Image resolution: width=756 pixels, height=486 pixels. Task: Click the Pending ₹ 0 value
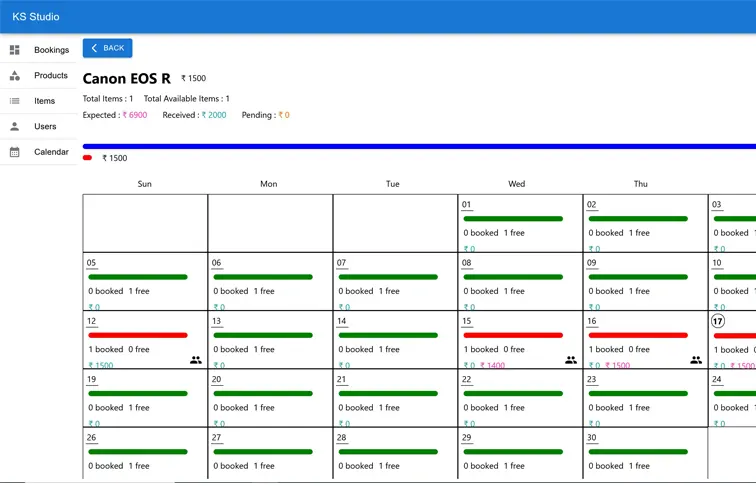[x=284, y=115]
